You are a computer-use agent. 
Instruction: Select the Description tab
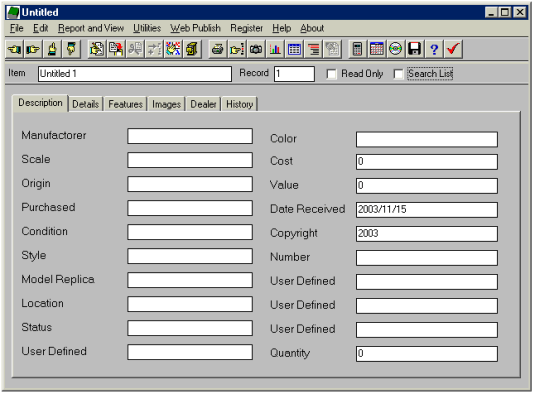tap(40, 103)
